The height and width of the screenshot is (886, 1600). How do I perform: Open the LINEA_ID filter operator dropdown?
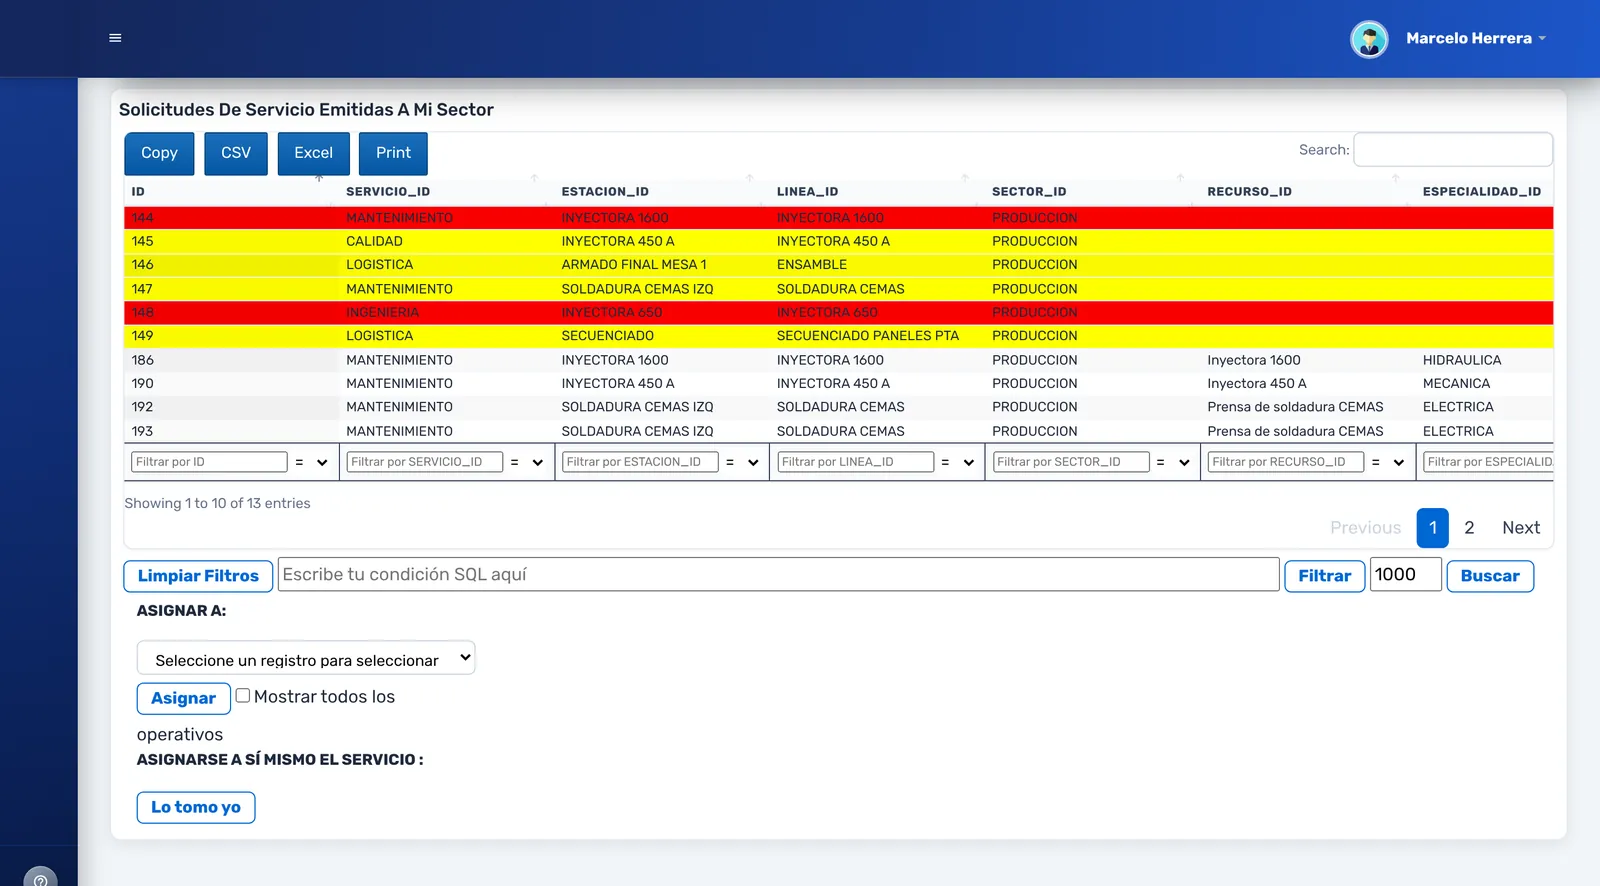[957, 462]
